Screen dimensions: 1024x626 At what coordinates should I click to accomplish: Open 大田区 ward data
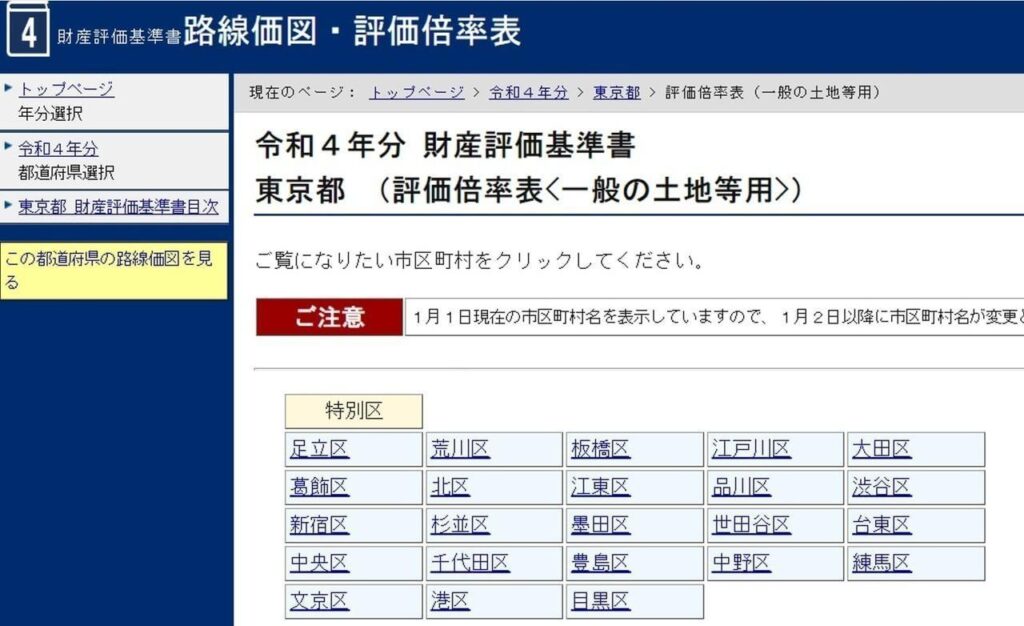[x=881, y=449]
